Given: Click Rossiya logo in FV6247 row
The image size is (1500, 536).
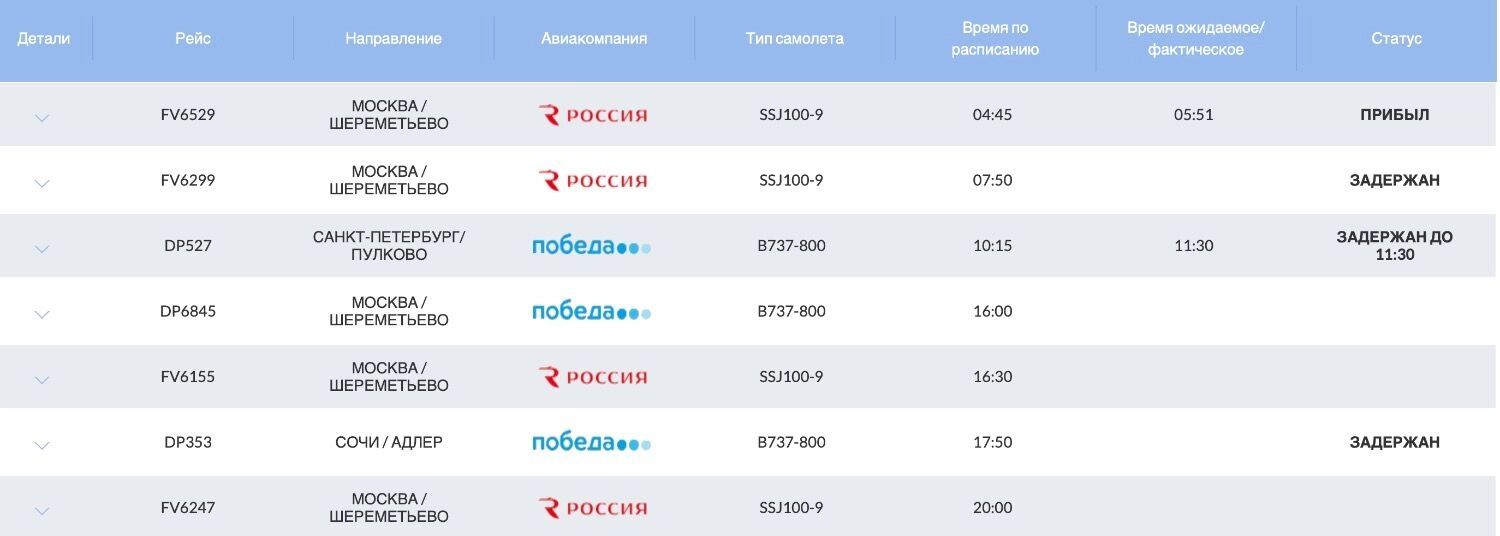Looking at the screenshot, I should pyautogui.click(x=593, y=508).
